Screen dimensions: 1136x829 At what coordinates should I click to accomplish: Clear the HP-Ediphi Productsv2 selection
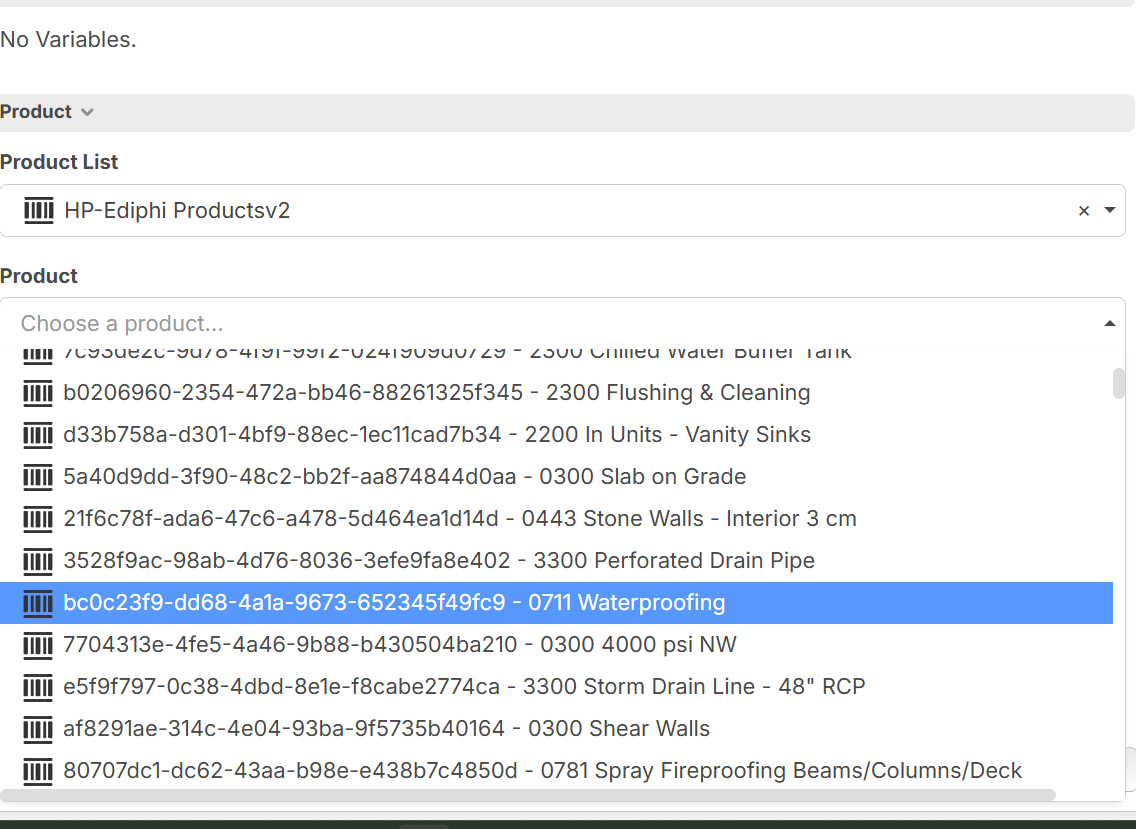click(x=1083, y=211)
